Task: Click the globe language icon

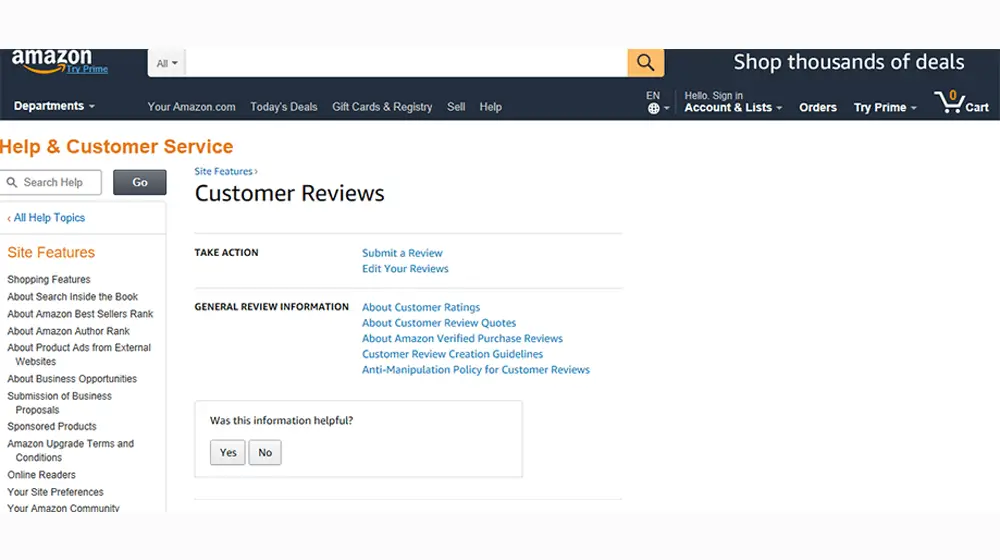Action: click(653, 109)
